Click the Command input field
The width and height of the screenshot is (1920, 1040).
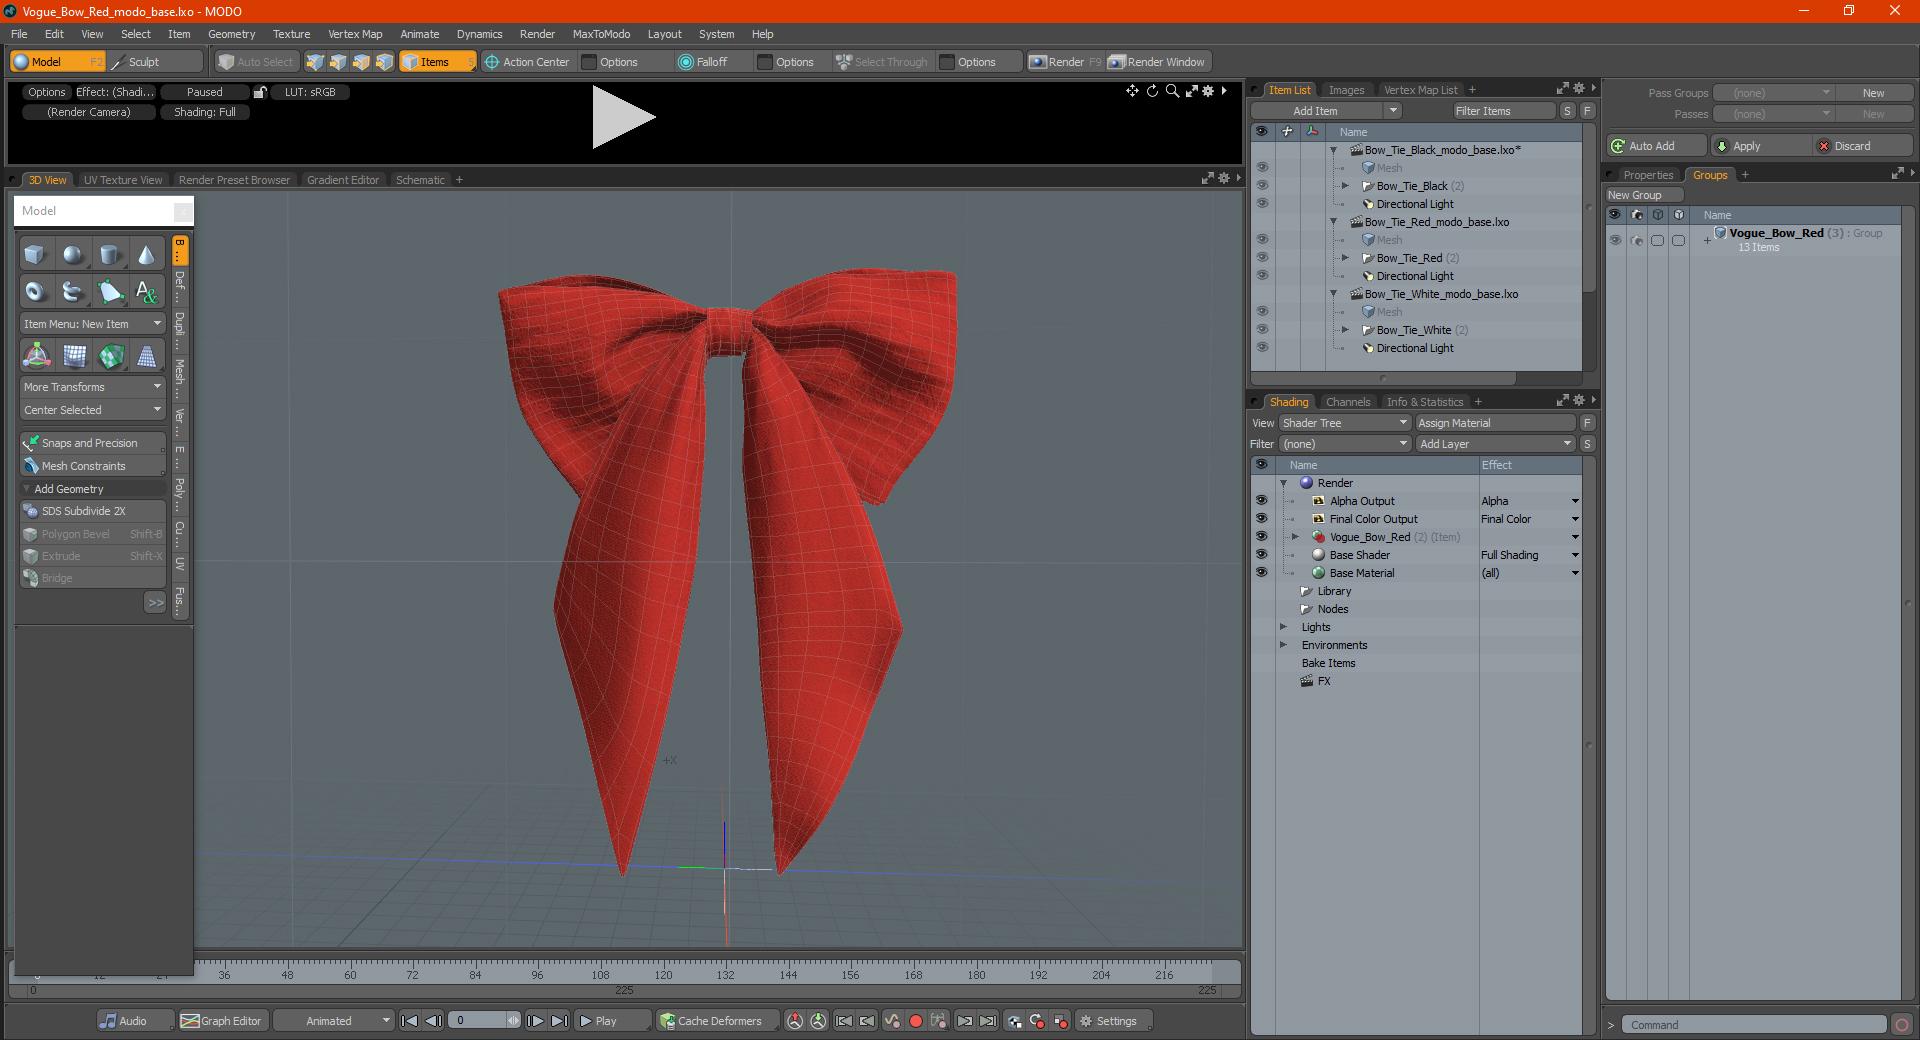pos(1754,1025)
